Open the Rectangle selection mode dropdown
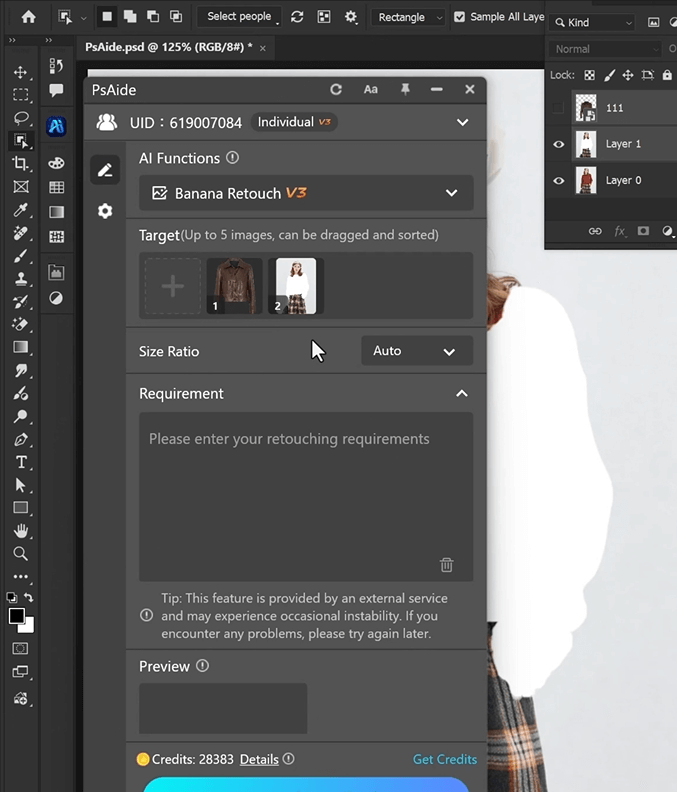The image size is (677, 792). click(x=409, y=17)
